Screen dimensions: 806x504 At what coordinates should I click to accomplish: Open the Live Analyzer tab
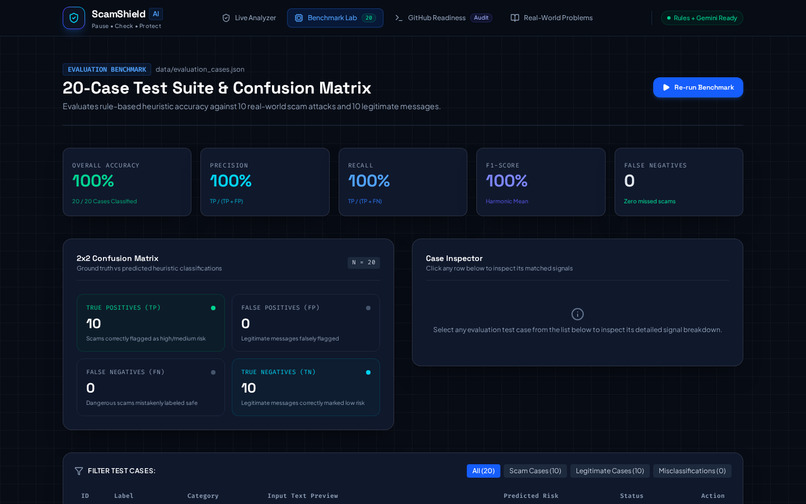tap(249, 18)
